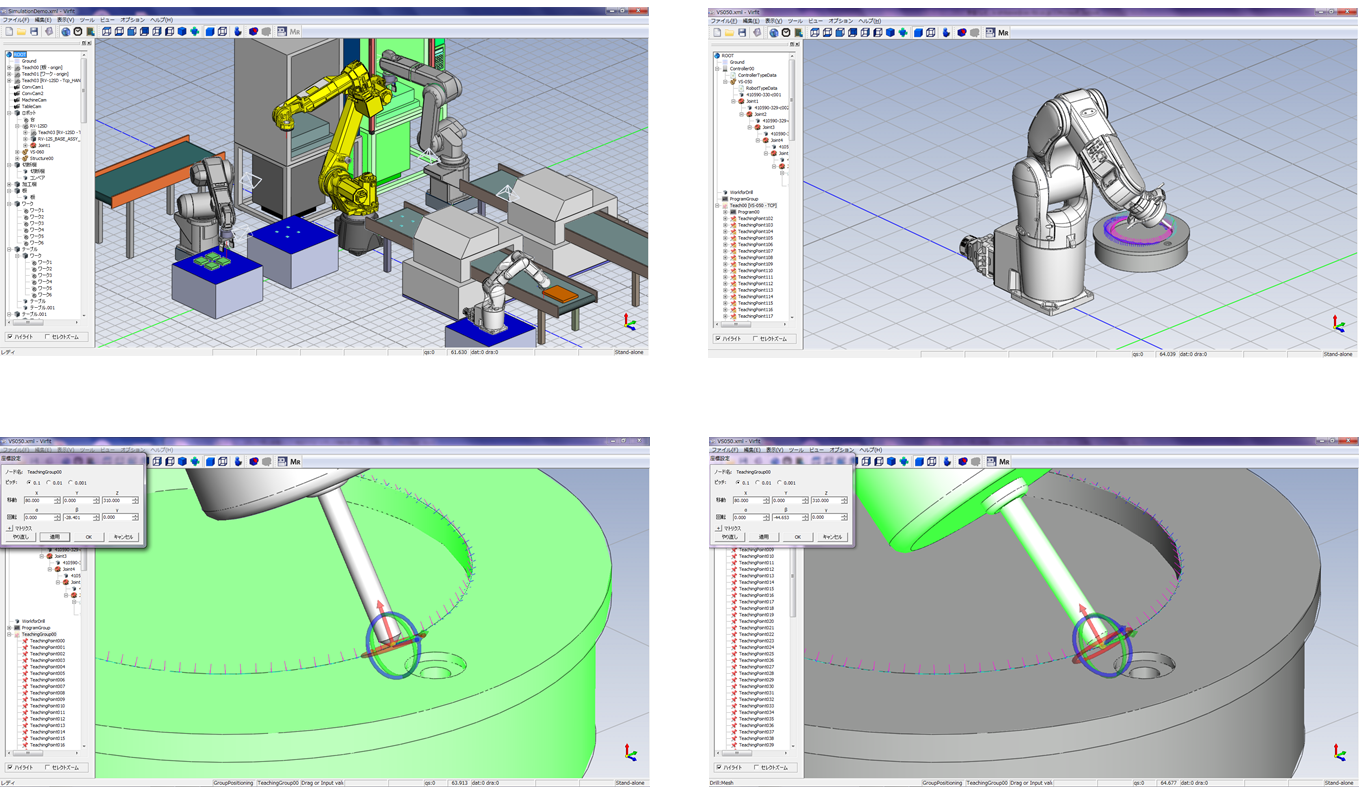
Task: Collapse Joint1 node in VS050 tree
Action: click(x=733, y=101)
